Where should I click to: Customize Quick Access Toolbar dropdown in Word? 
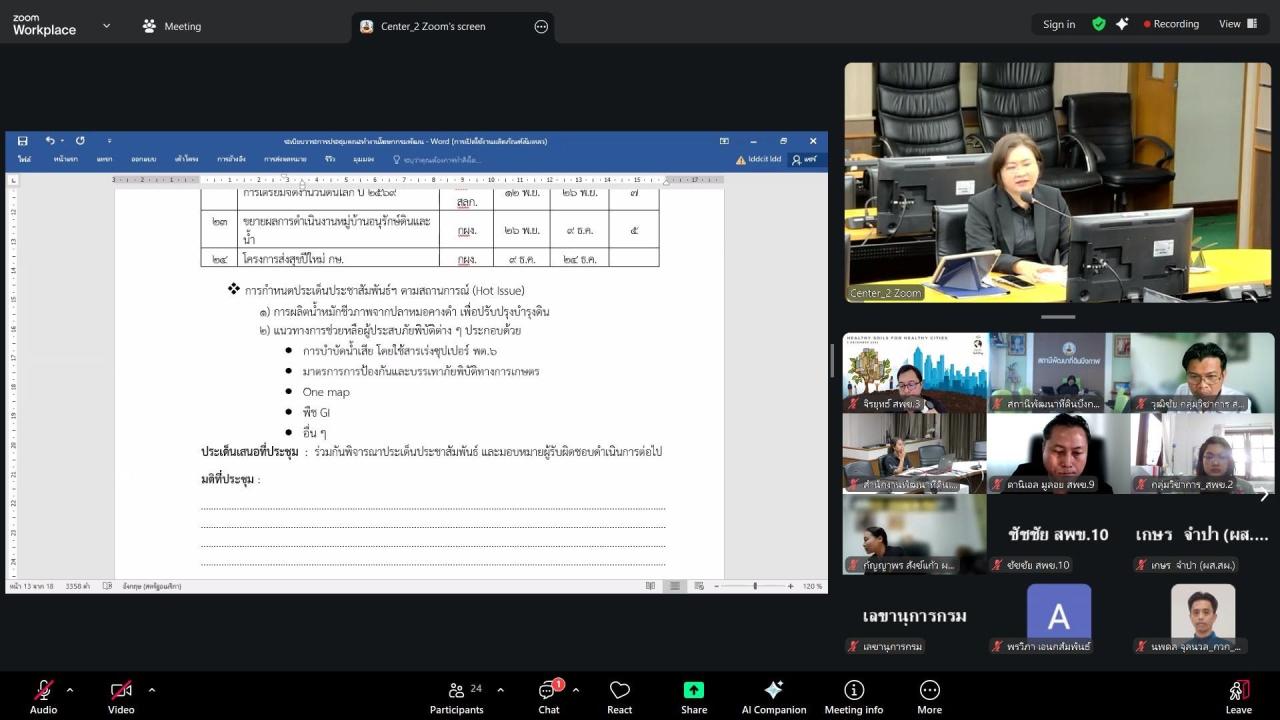(x=109, y=141)
